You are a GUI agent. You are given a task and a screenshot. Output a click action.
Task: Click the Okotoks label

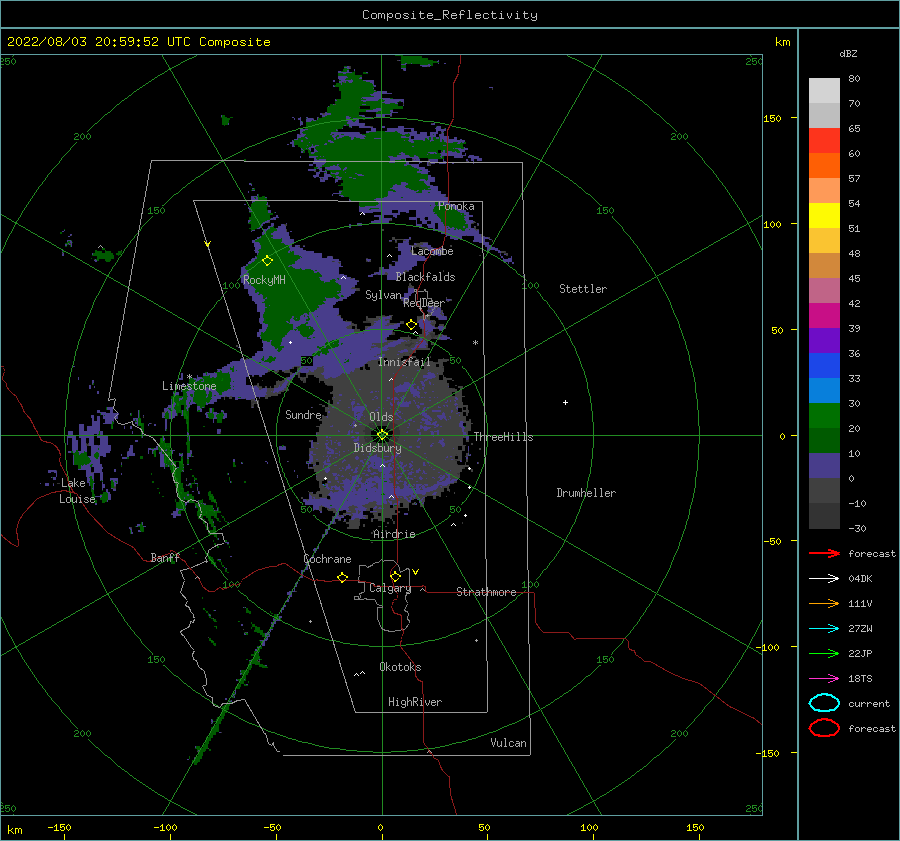(x=400, y=667)
